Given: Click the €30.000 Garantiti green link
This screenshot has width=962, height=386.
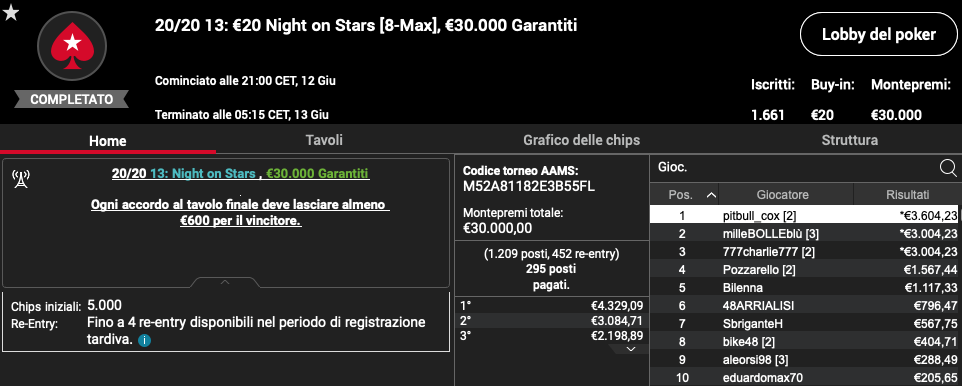Looking at the screenshot, I should pos(318,174).
